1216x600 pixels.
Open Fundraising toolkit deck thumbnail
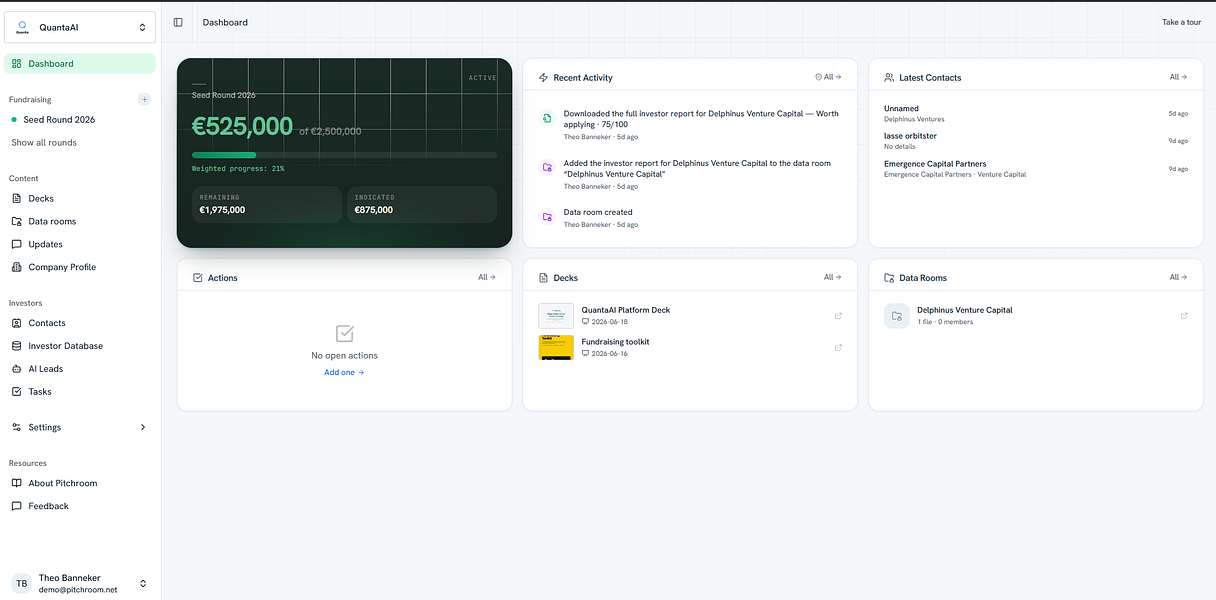click(x=556, y=348)
